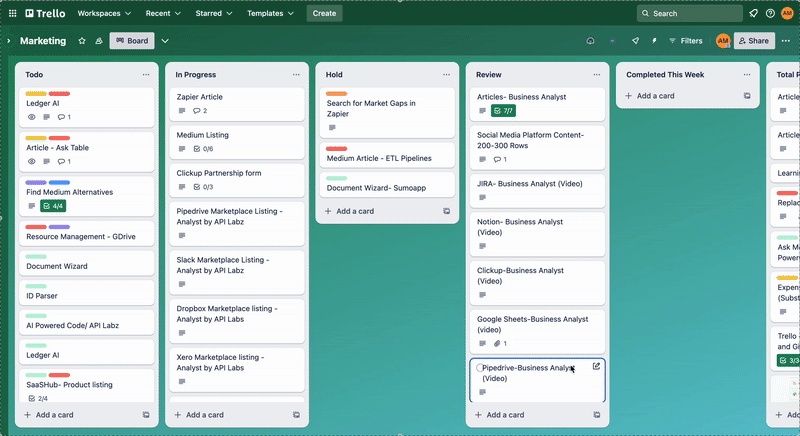Mark Pipedrive-Business Analyst card complete circle
Screen dimensions: 800x436
tap(480, 368)
